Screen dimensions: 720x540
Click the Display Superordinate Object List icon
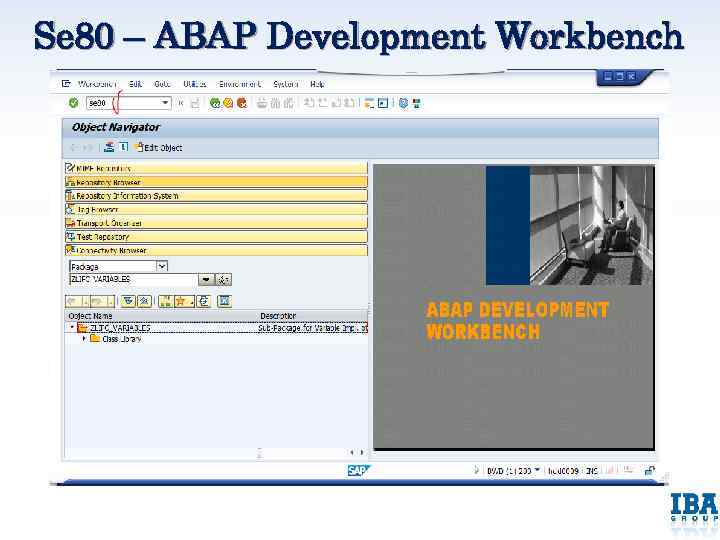[x=165, y=301]
